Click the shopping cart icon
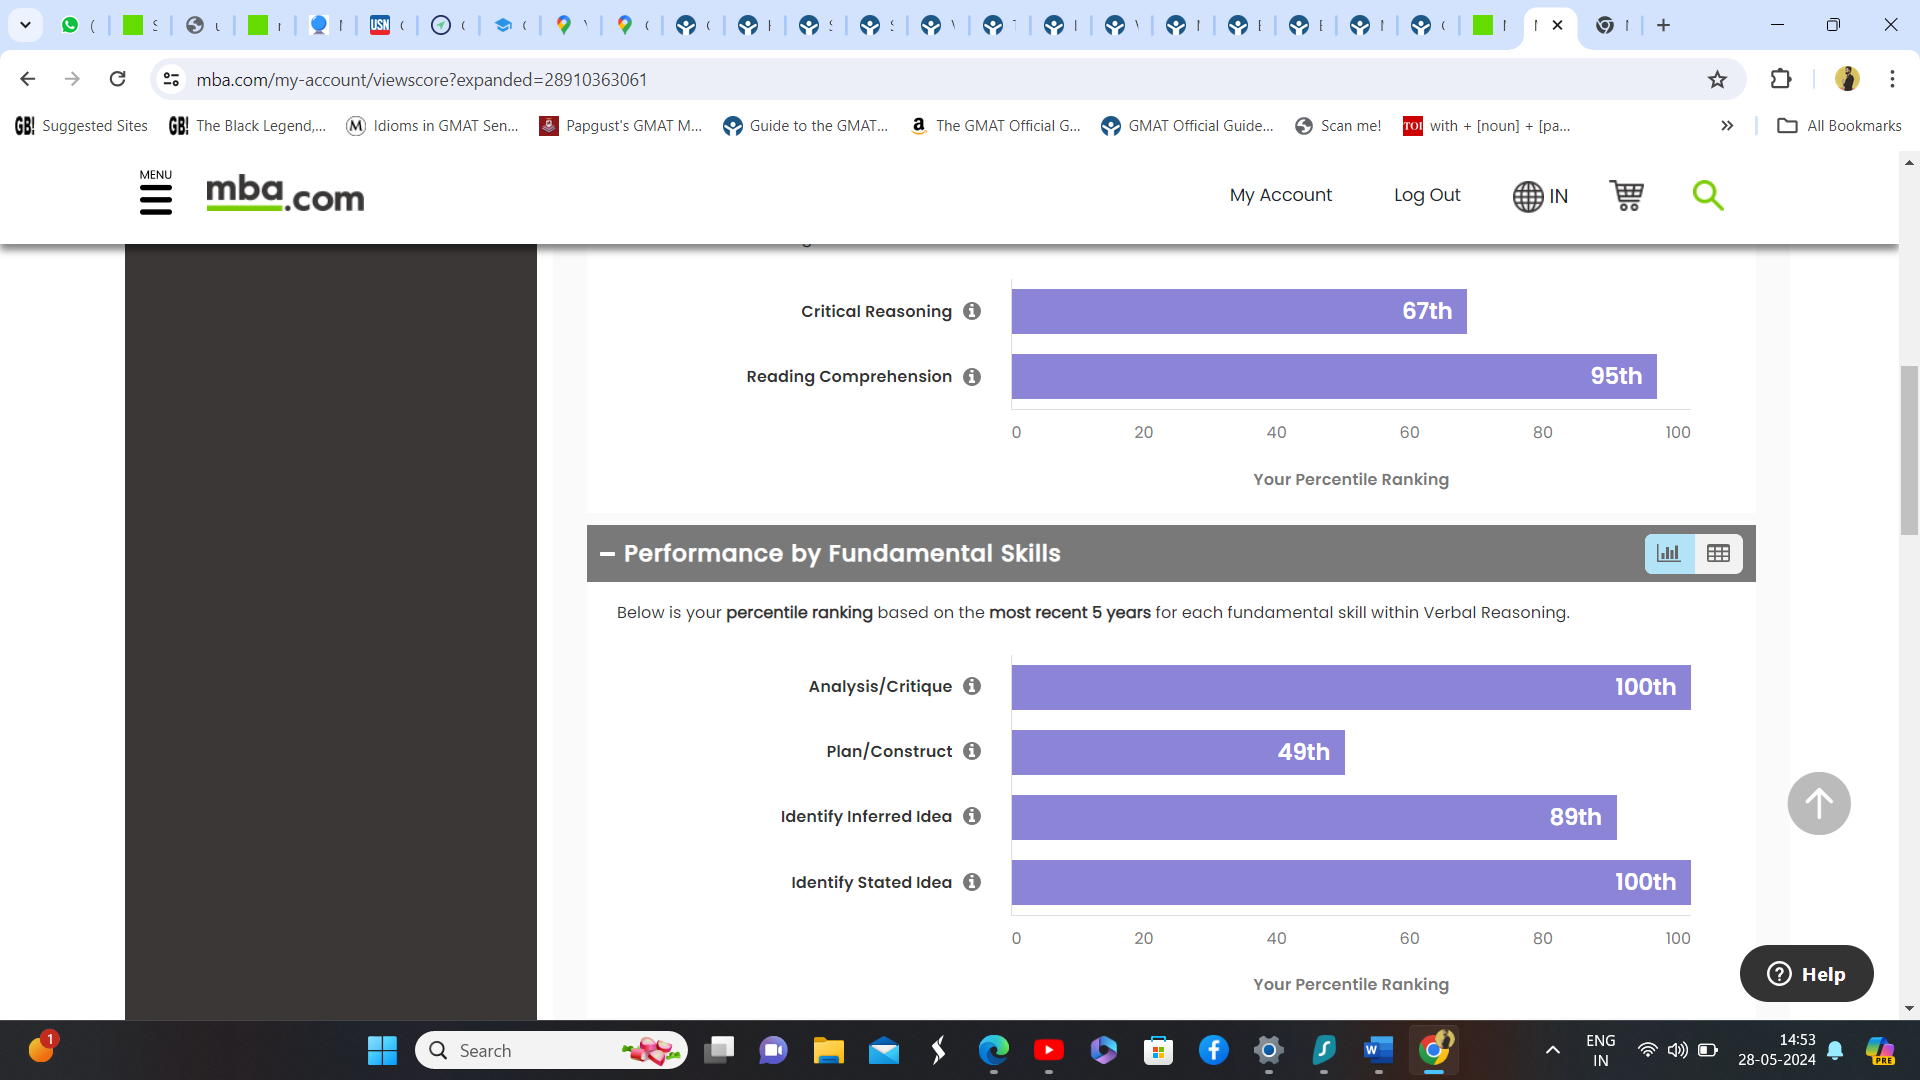The width and height of the screenshot is (1920, 1080). pos(1626,195)
